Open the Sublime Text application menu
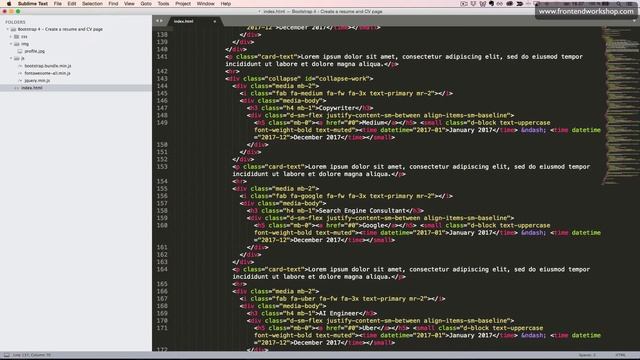Viewport: 640px width, 360px height. point(33,4)
